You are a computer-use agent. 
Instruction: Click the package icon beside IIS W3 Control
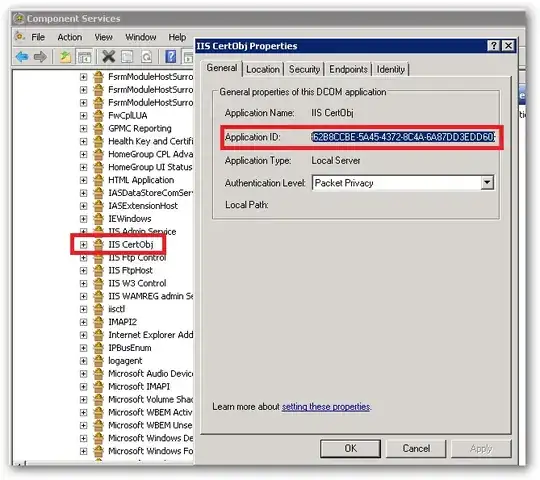pos(98,283)
